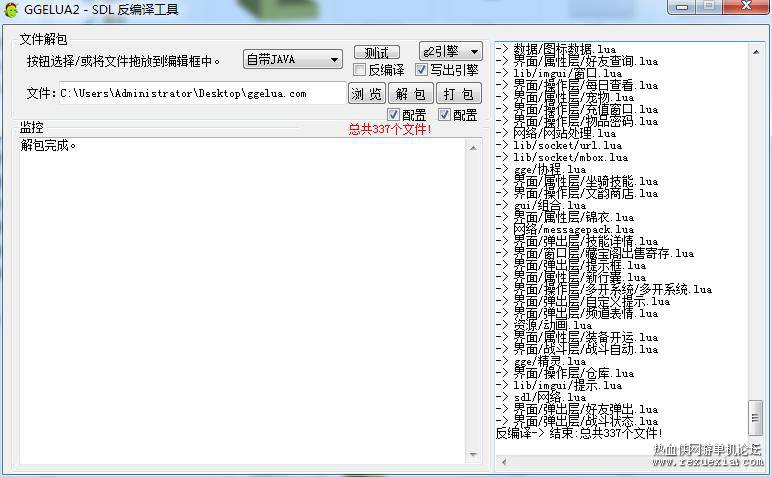Select the 界面/属性层/好友查询.lua line
The height and width of the screenshot is (477, 772).
(577, 61)
